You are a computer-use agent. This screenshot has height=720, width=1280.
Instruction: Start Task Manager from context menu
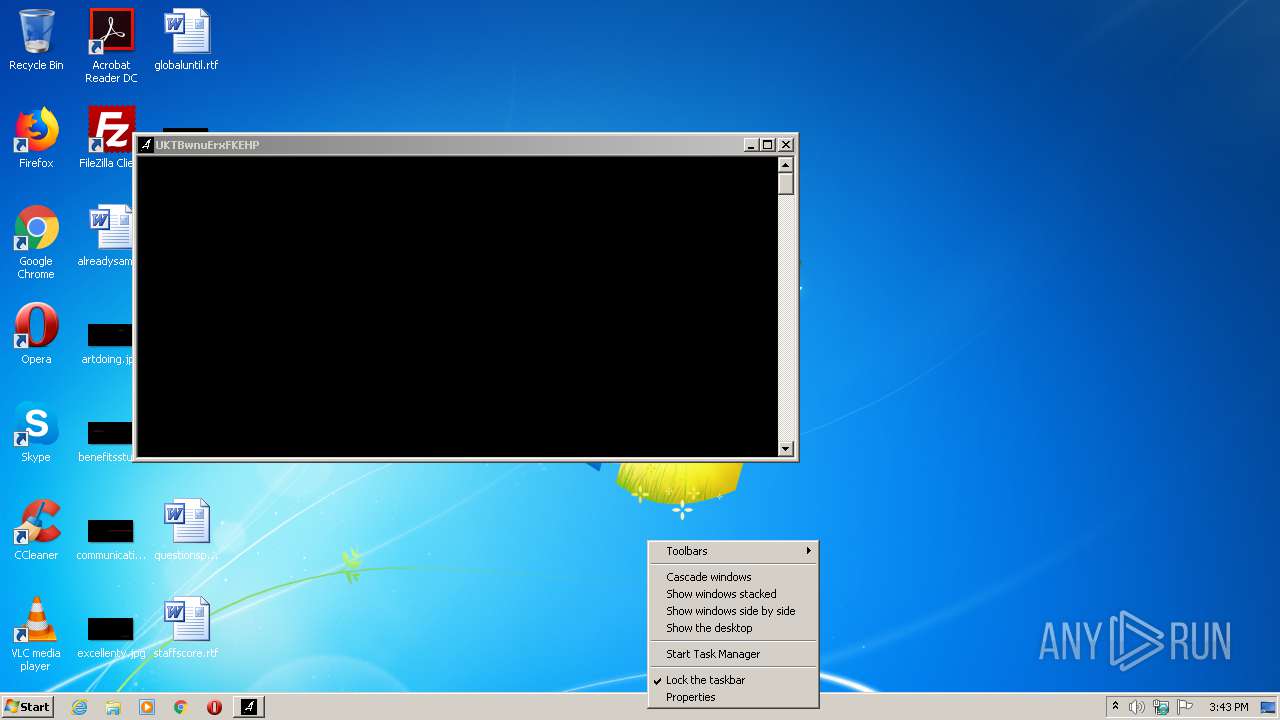(x=733, y=654)
